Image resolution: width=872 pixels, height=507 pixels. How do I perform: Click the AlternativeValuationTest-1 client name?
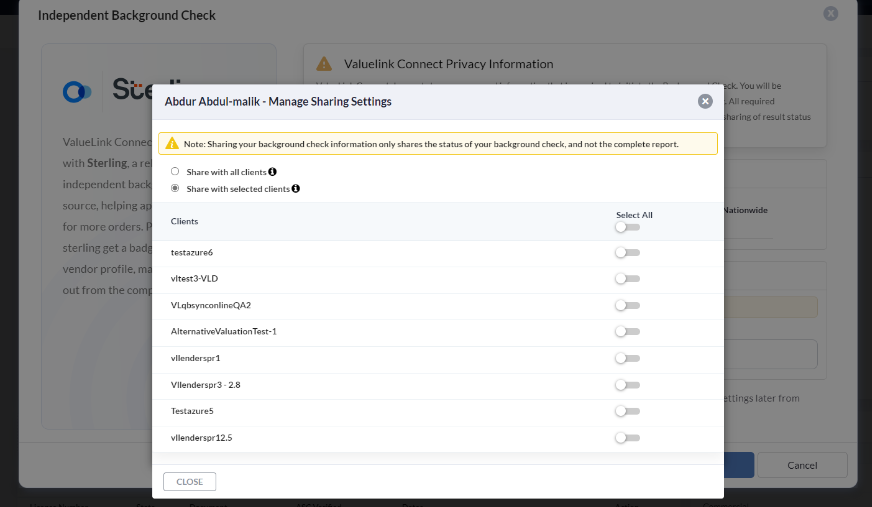pyautogui.click(x=224, y=331)
